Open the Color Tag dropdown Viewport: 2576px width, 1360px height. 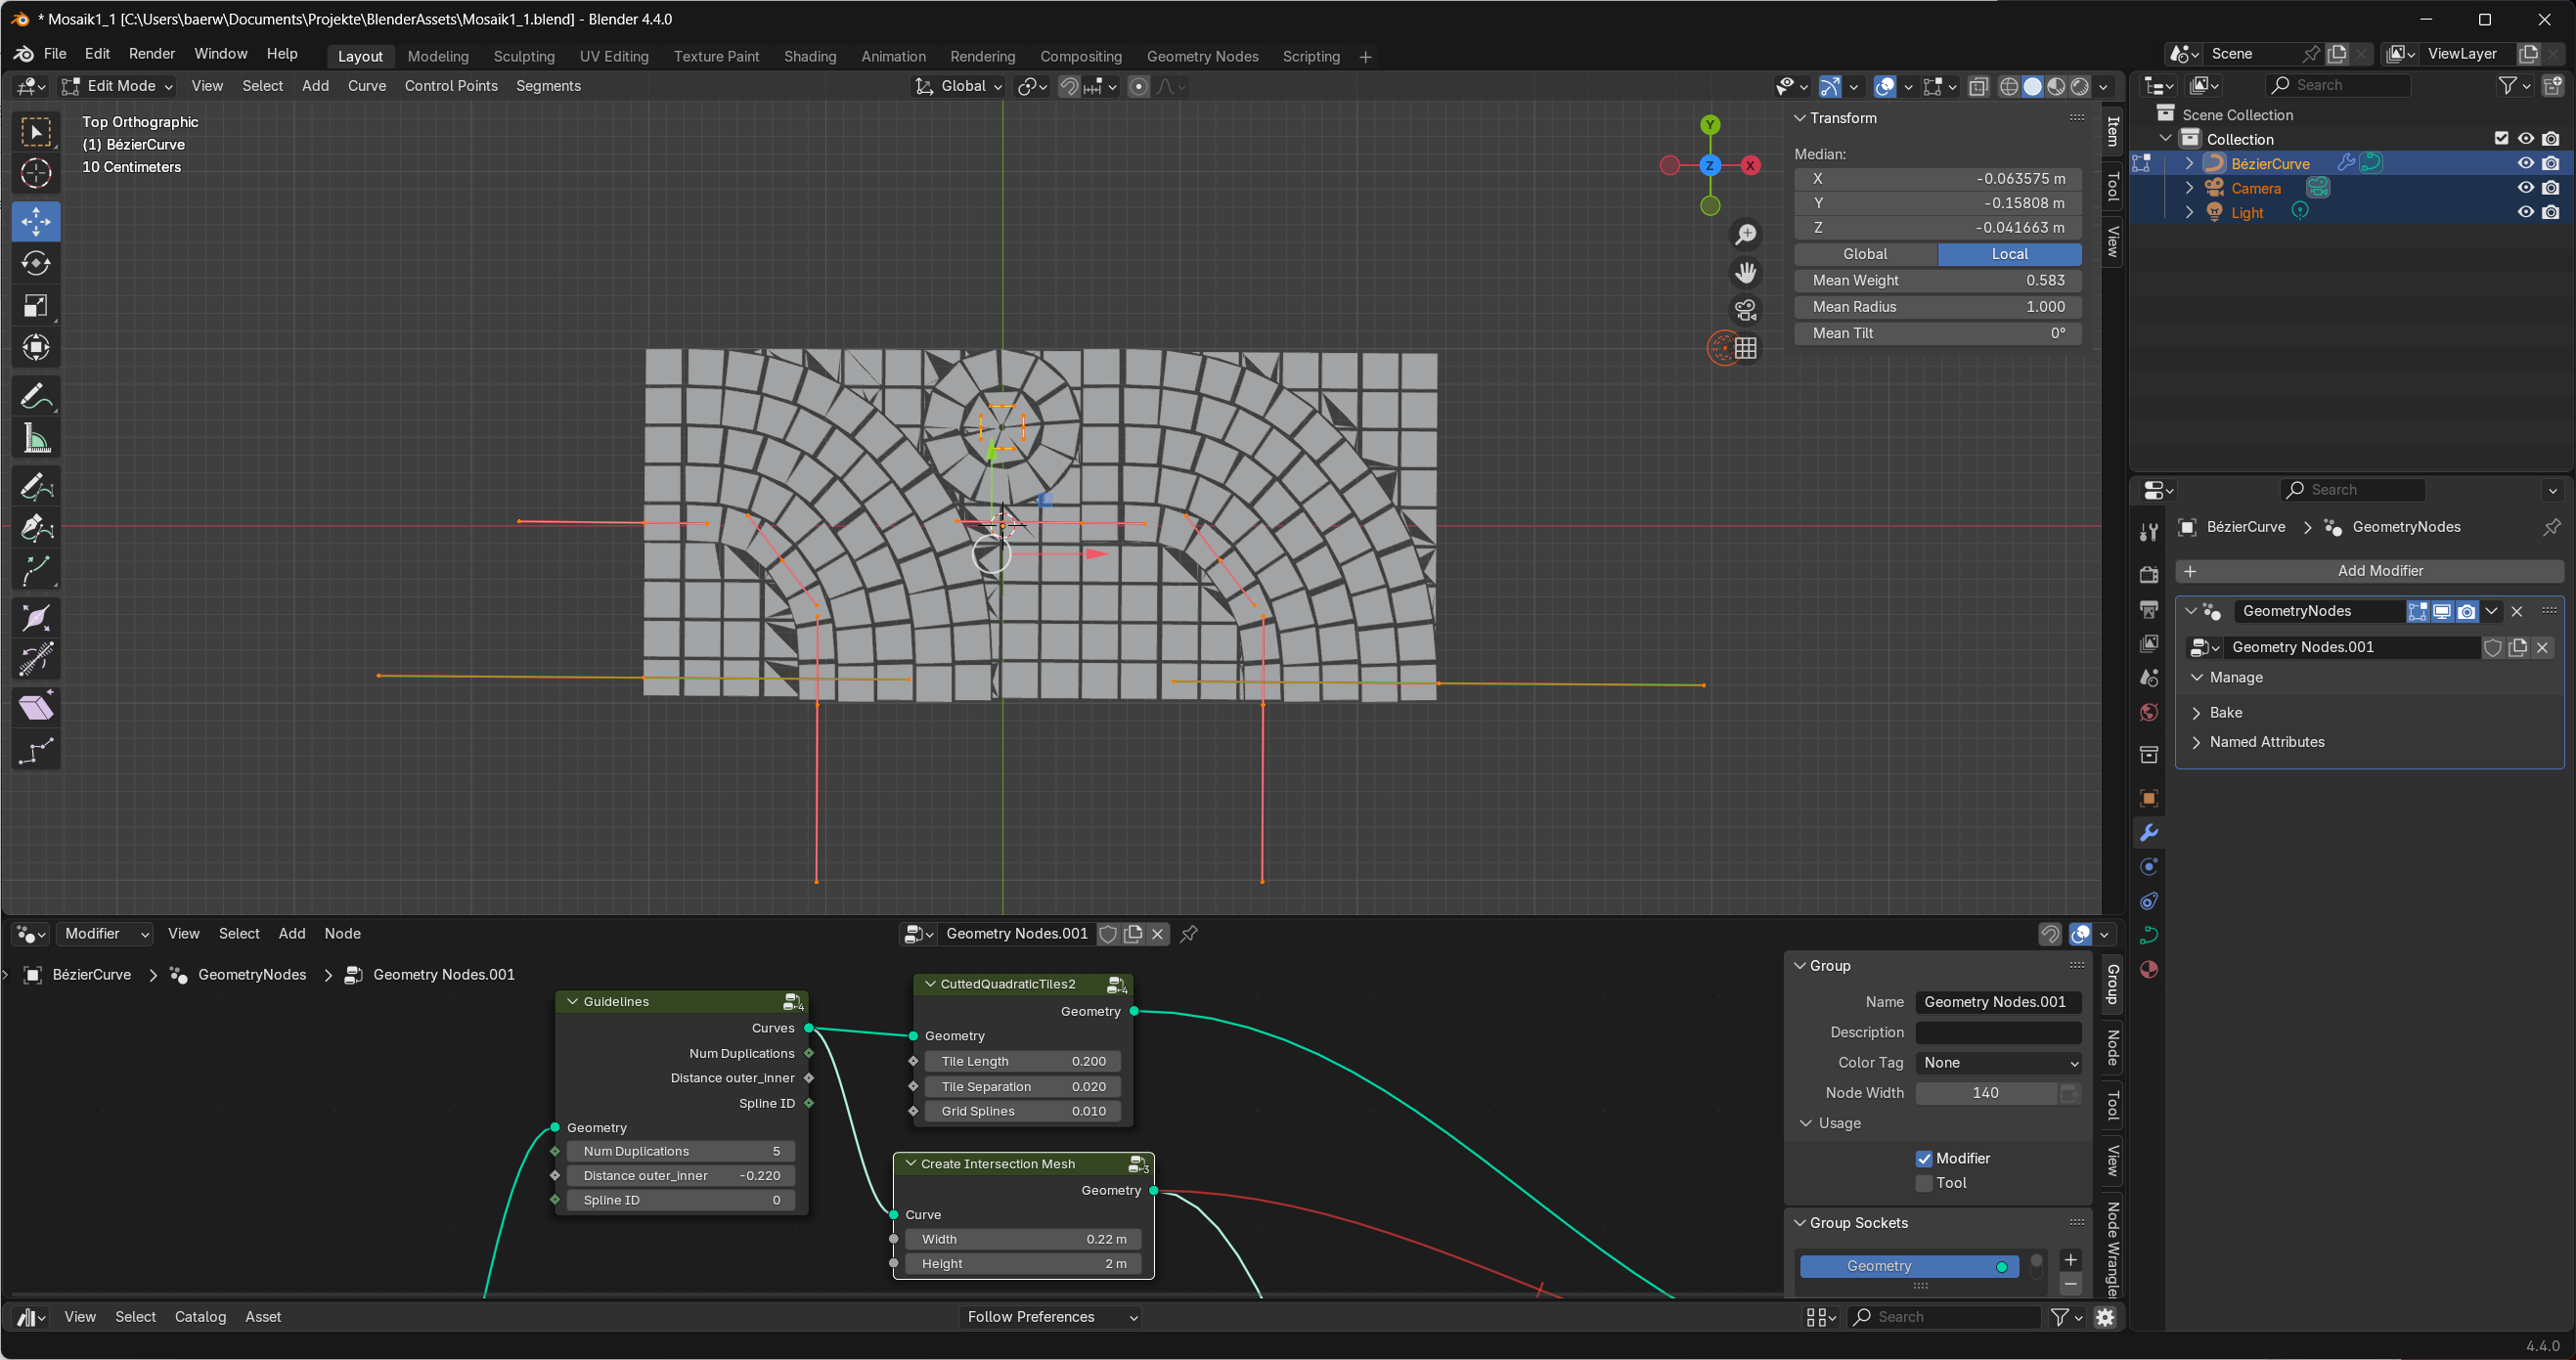click(x=1998, y=1063)
